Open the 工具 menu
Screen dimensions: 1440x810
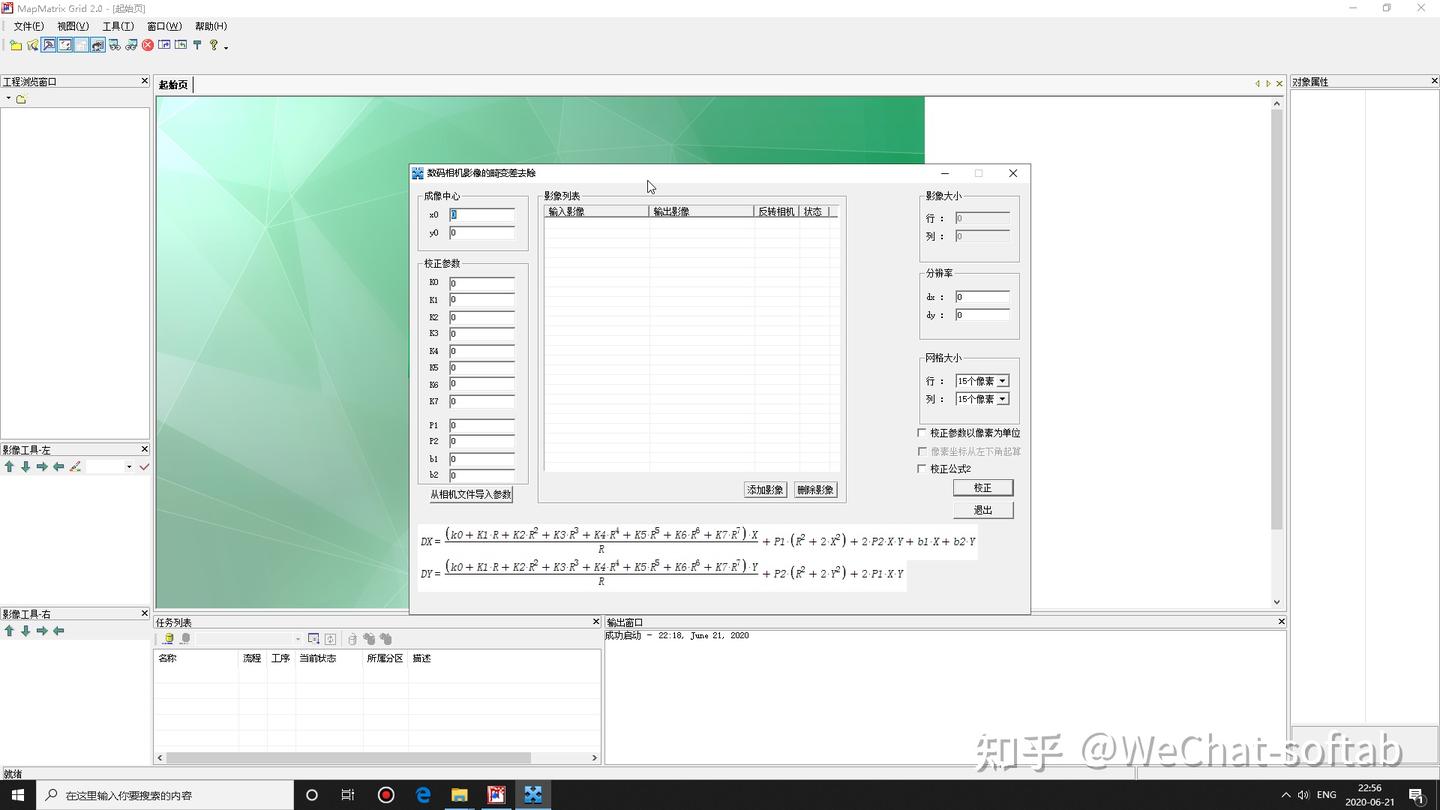click(117, 26)
